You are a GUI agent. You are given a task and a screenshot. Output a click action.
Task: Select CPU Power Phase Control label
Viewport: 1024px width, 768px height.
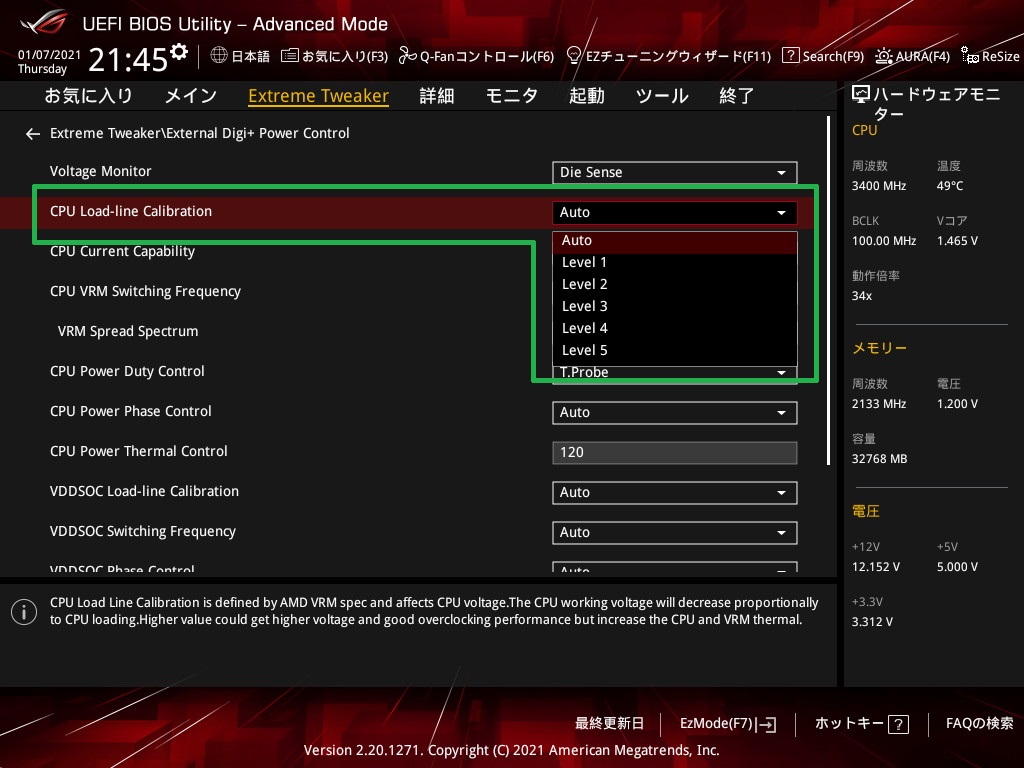[131, 411]
